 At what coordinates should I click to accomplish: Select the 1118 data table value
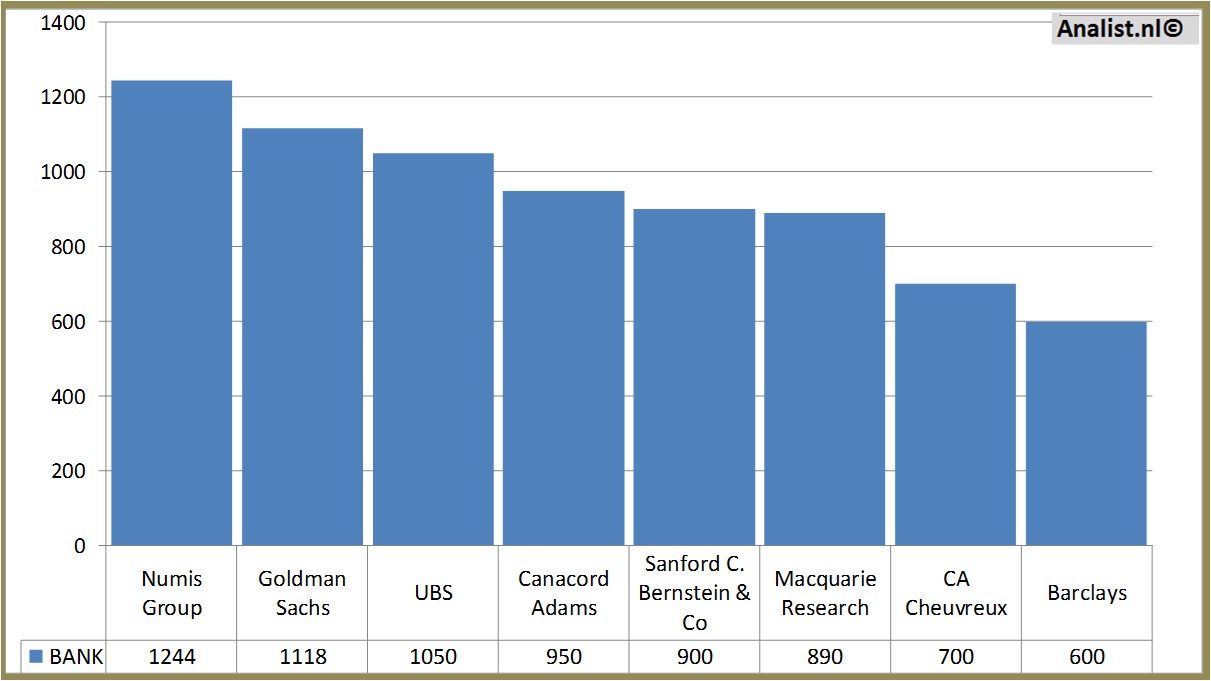pyautogui.click(x=302, y=657)
